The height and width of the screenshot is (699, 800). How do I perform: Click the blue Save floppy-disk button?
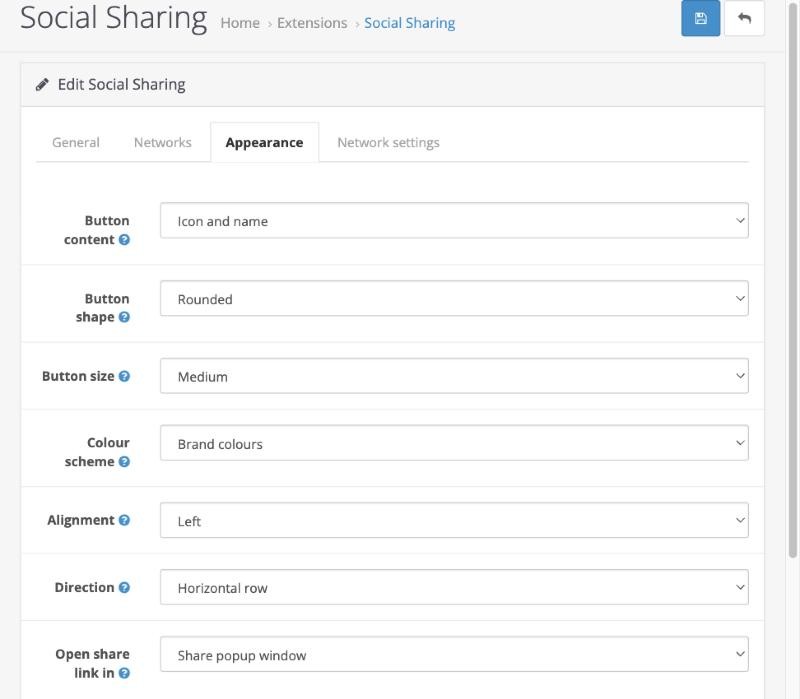[700, 18]
